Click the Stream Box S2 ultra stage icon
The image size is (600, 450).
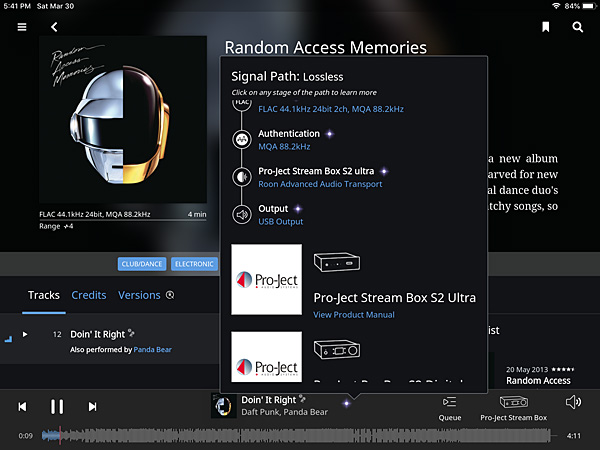242,177
